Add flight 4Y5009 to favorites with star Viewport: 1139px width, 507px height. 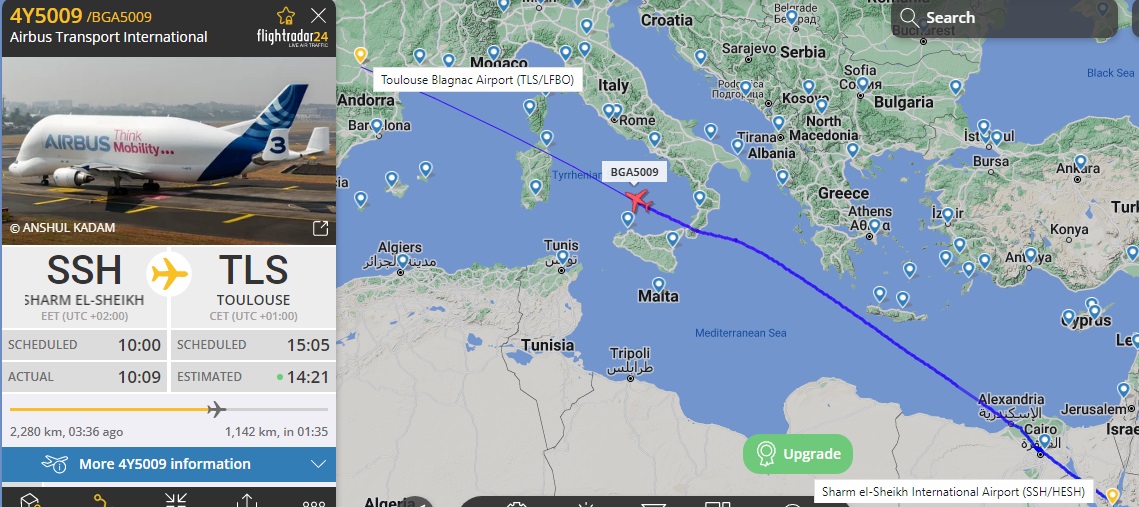pyautogui.click(x=286, y=16)
